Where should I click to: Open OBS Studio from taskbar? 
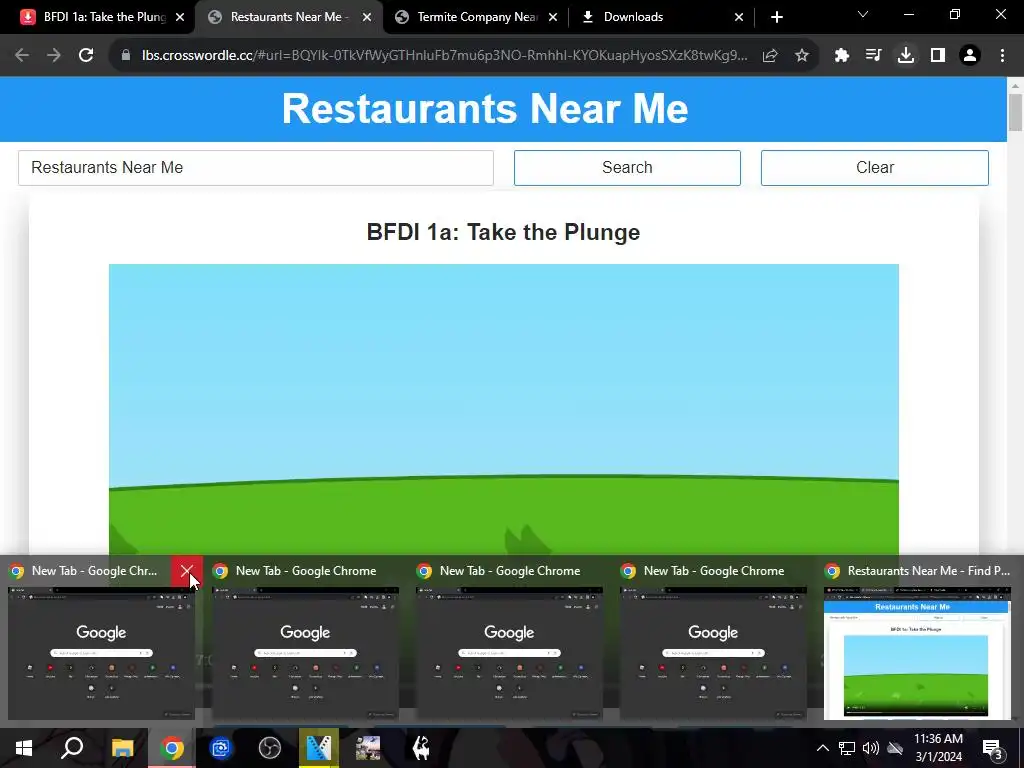(270, 748)
